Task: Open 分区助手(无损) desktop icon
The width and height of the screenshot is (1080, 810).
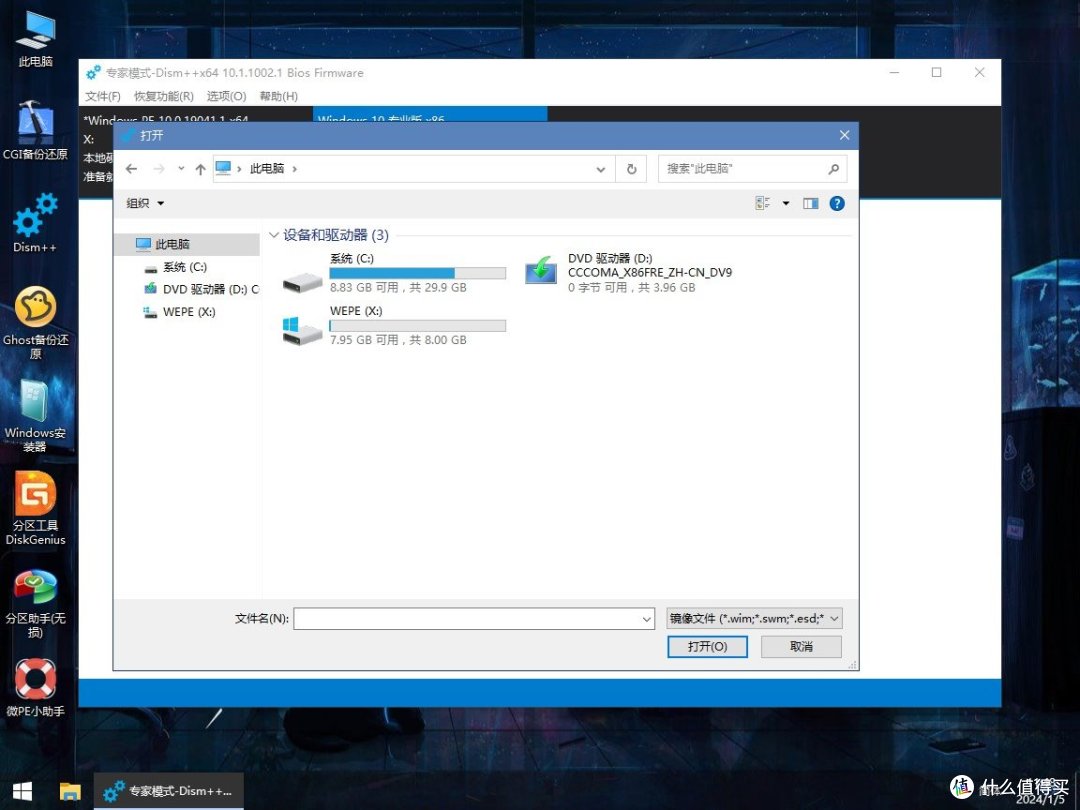Action: point(35,603)
